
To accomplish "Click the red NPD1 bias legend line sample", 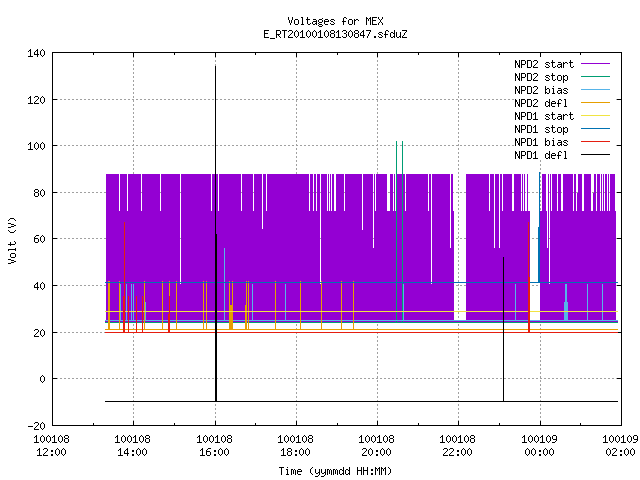I will click(x=596, y=142).
